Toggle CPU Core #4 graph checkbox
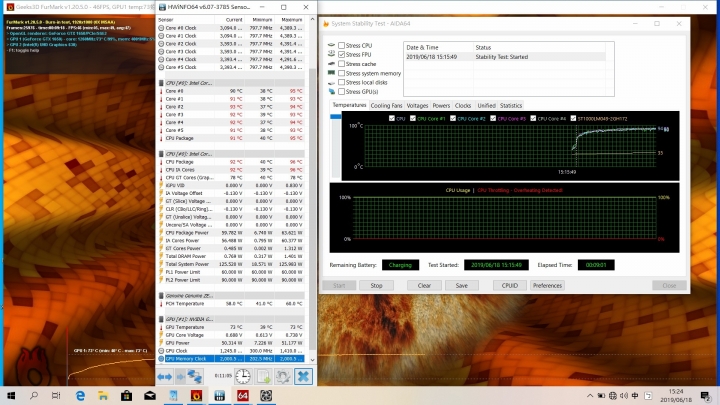 pyautogui.click(x=533, y=118)
